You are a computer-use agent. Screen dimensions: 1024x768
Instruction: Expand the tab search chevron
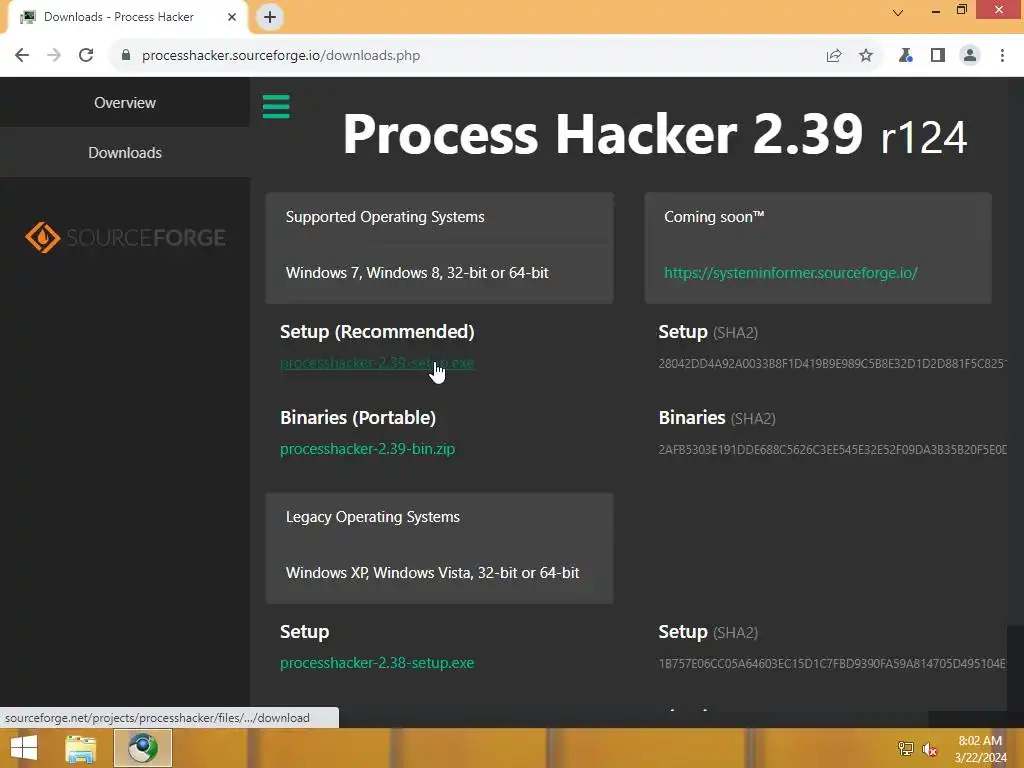tap(898, 12)
